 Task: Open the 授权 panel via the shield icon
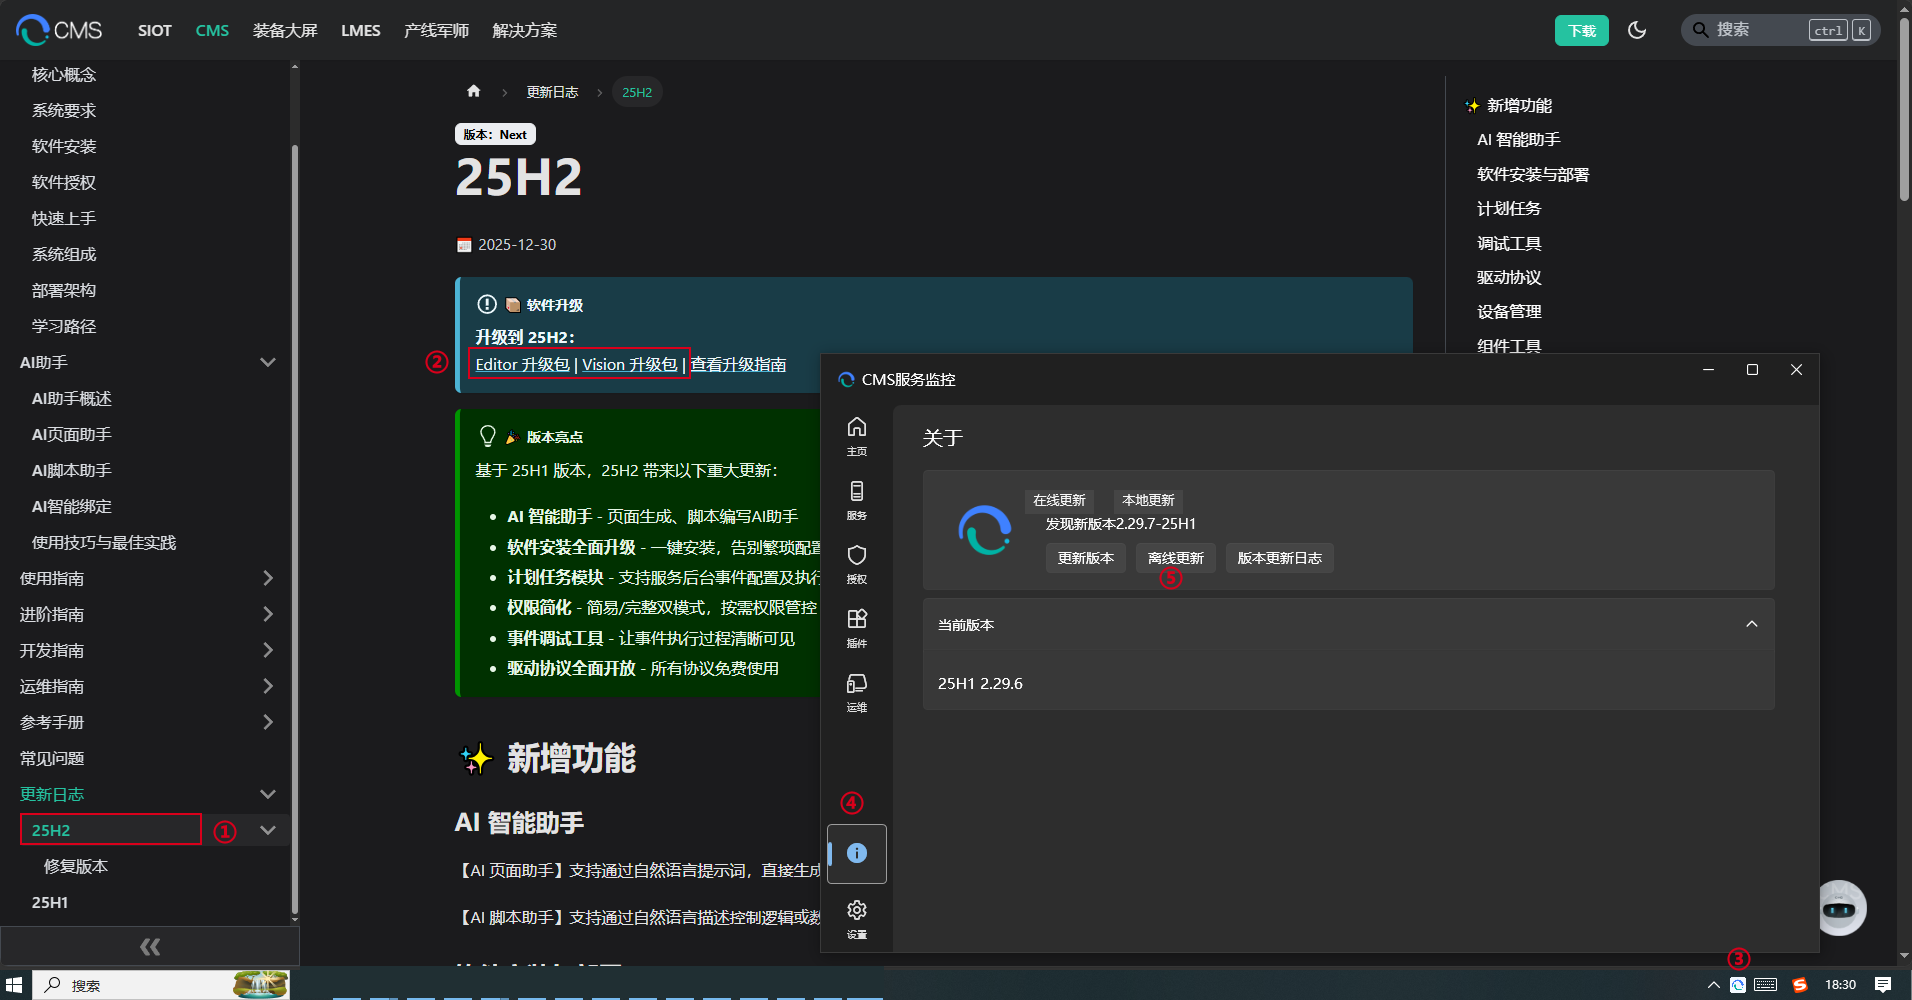pos(856,563)
